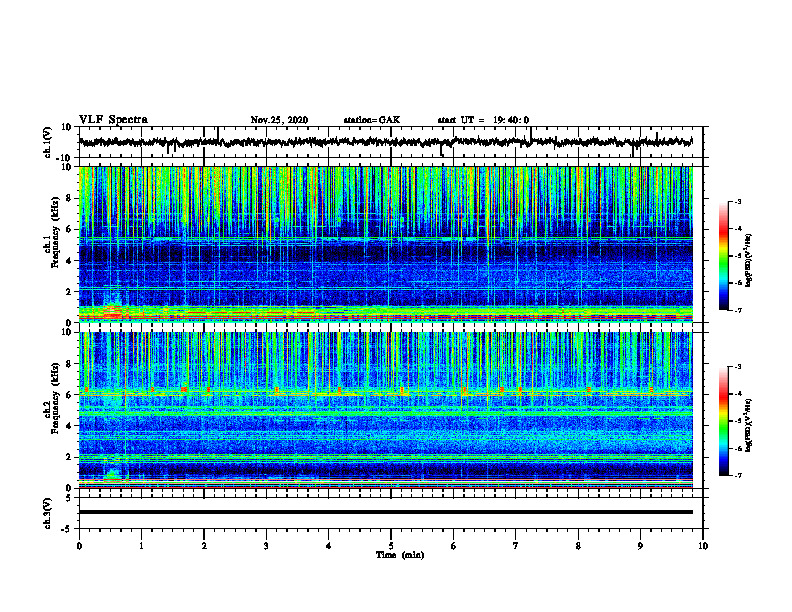Click the ch.2 spectrogram colorbar

[724, 421]
